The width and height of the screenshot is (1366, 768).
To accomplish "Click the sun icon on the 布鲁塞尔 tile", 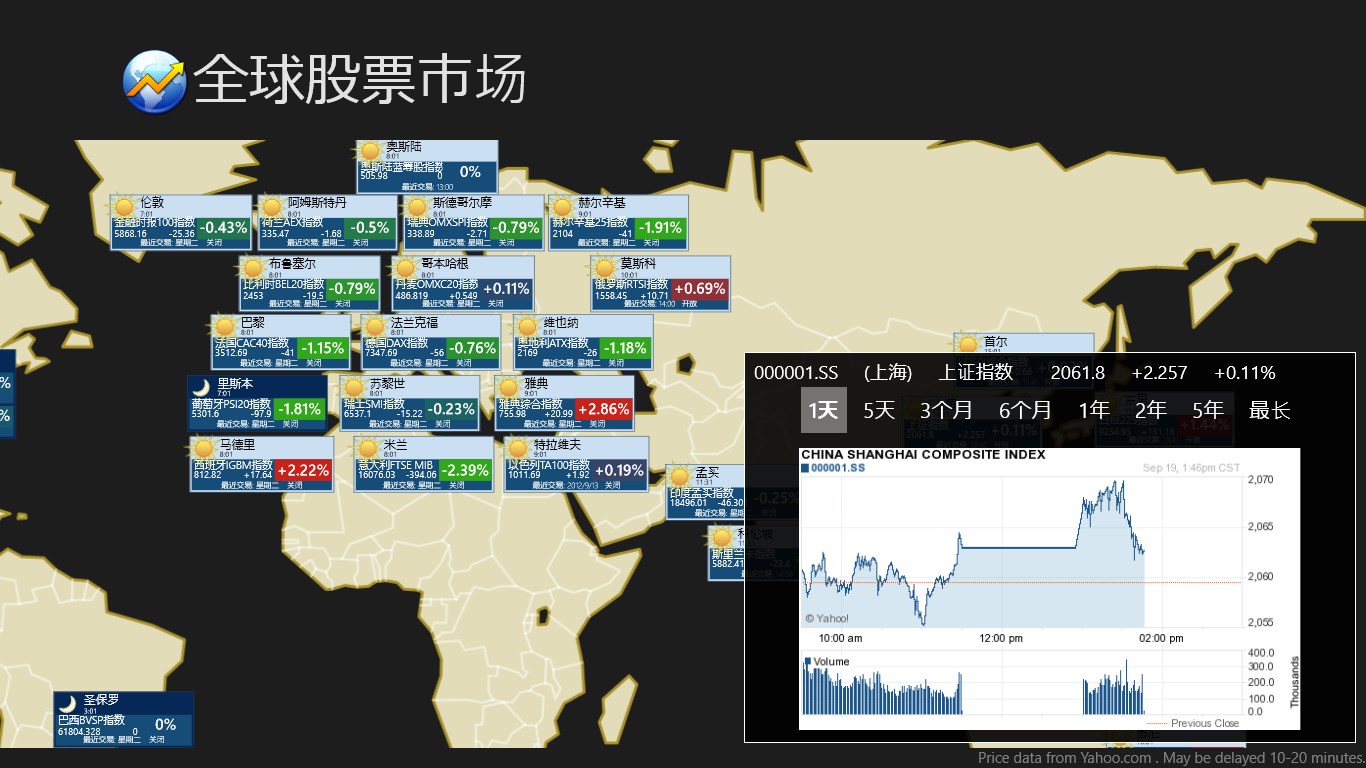I will [x=254, y=267].
